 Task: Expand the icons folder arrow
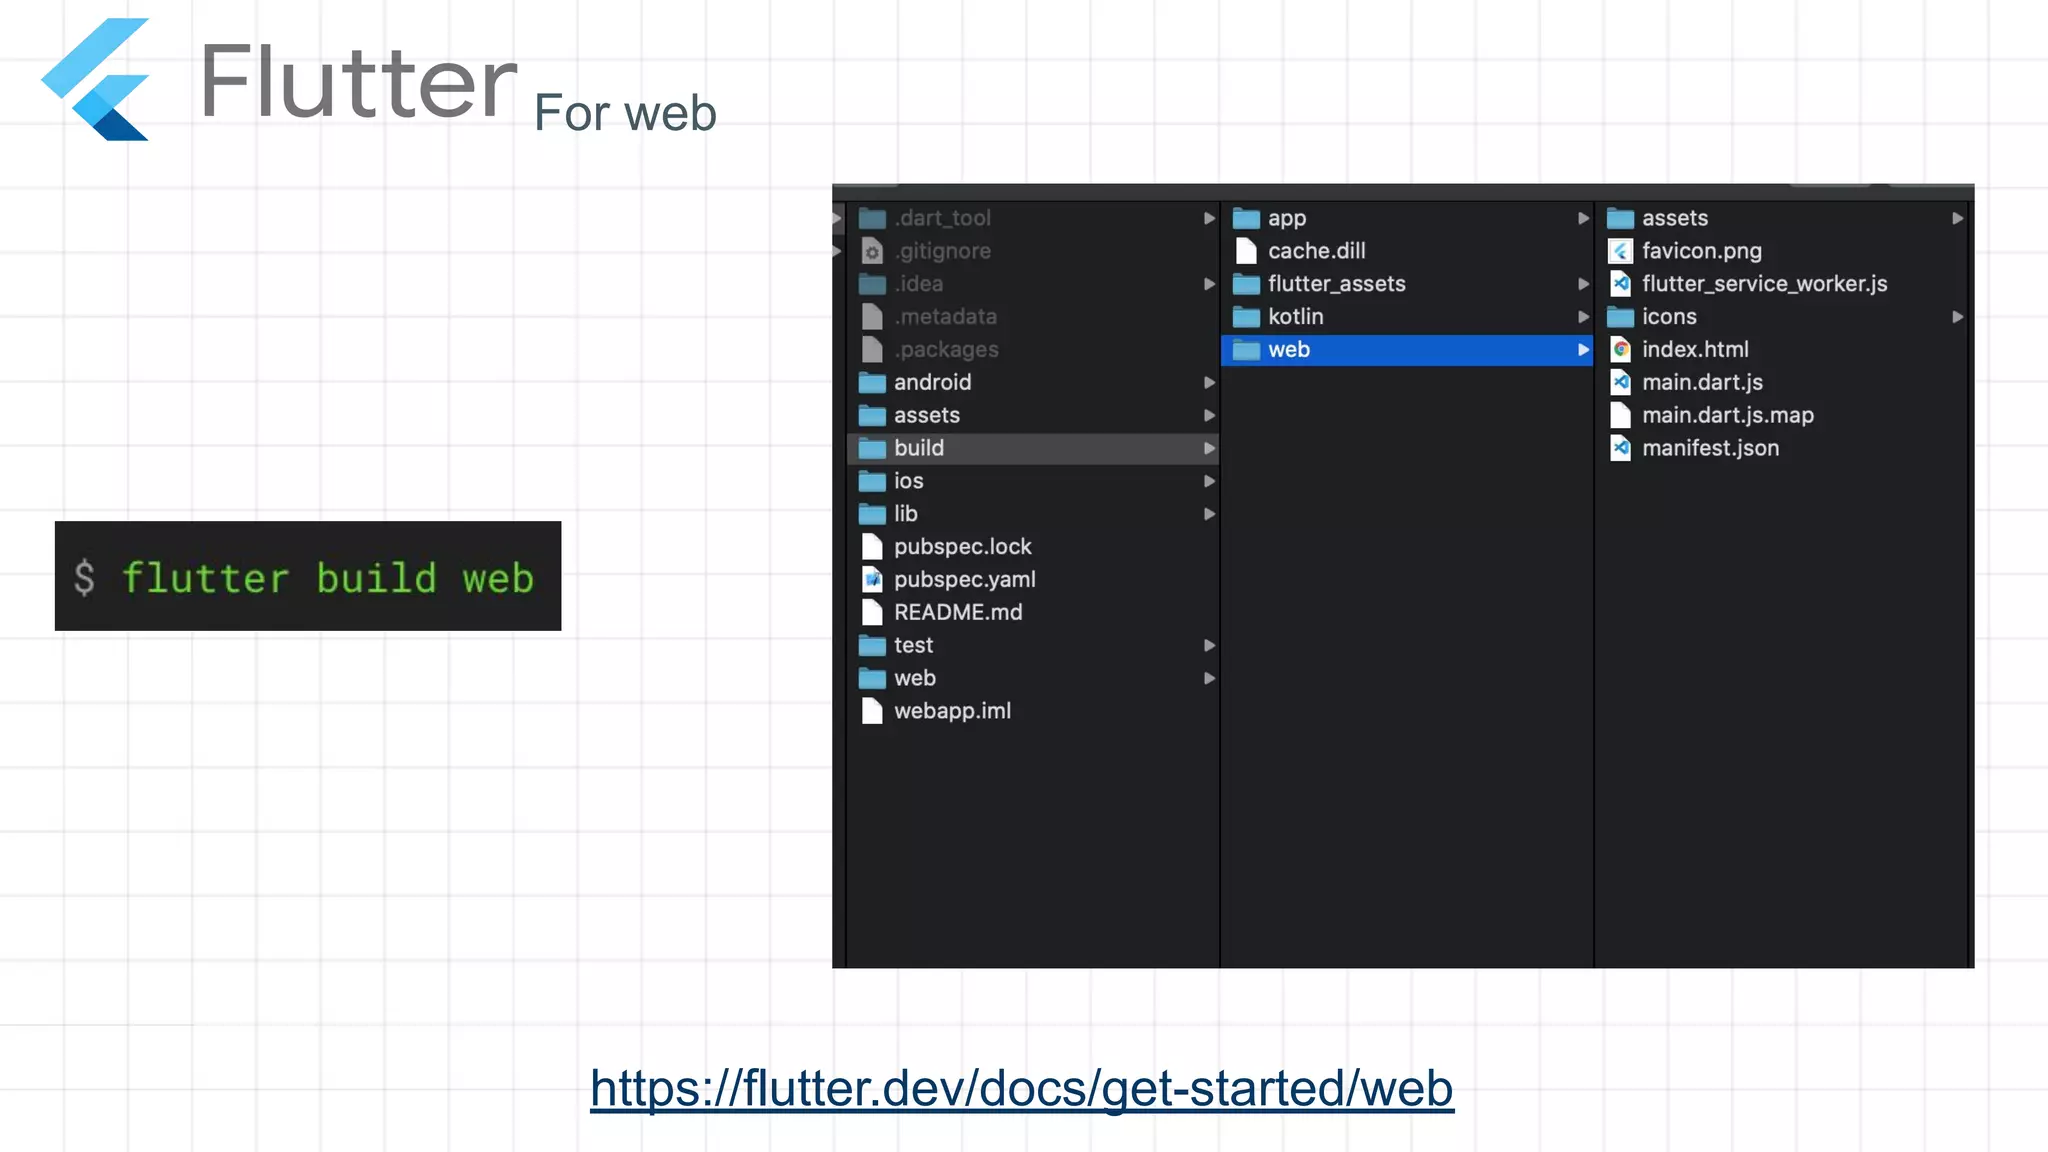click(1957, 317)
